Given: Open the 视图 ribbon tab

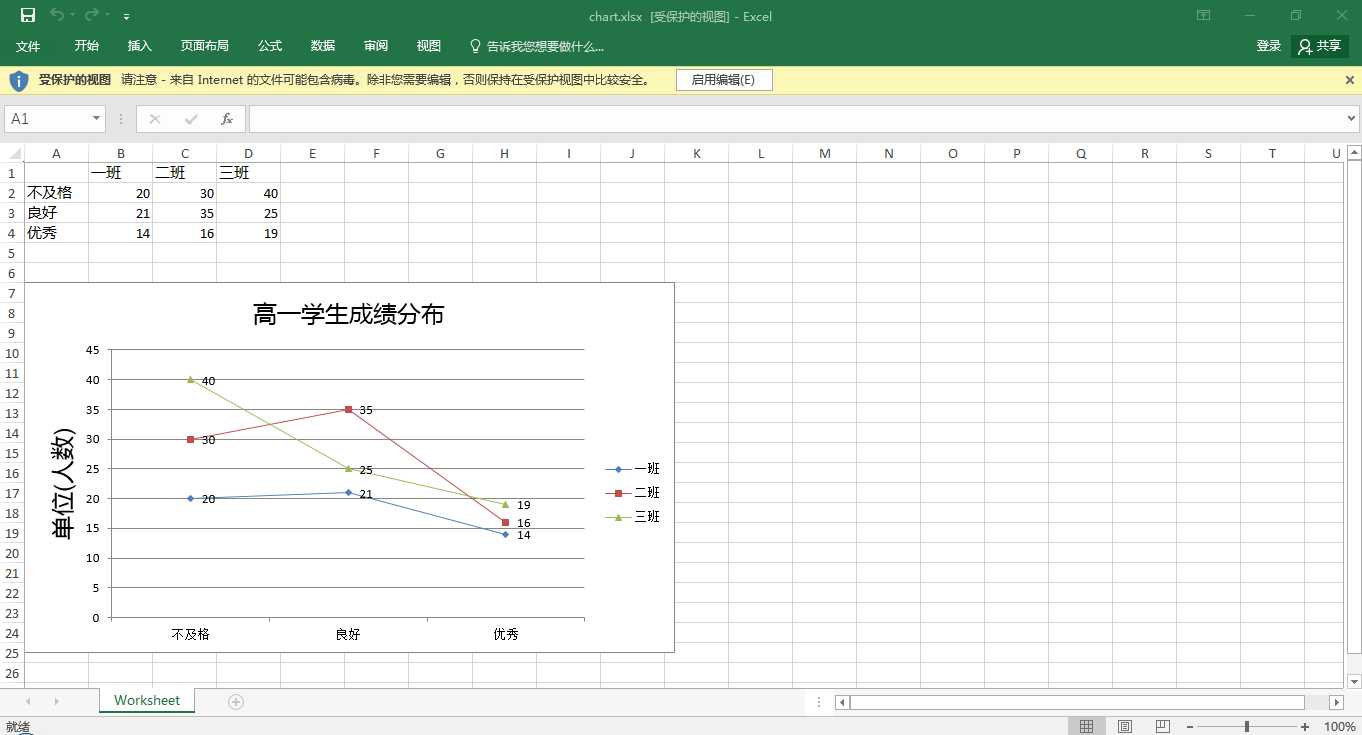Looking at the screenshot, I should (429, 46).
